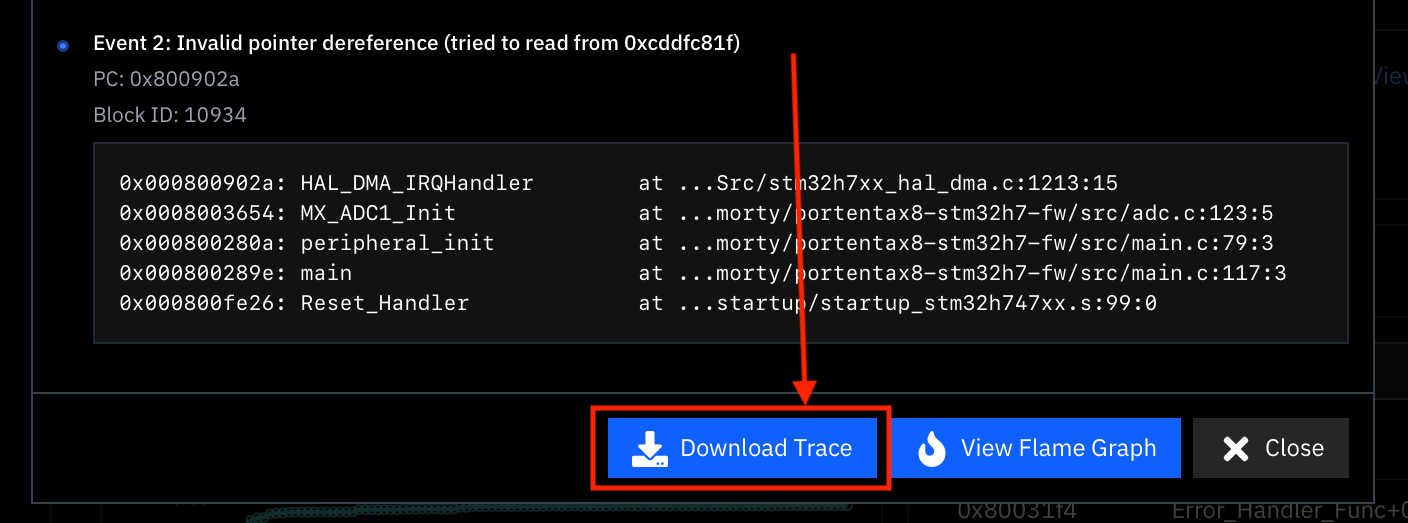Click the Download Trace button

coord(742,448)
